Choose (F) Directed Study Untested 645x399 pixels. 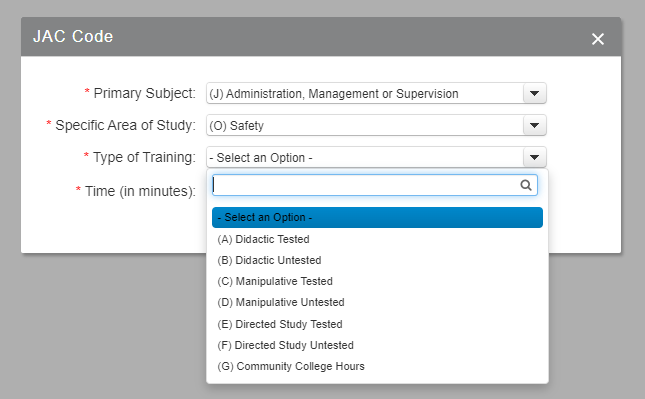click(377, 345)
